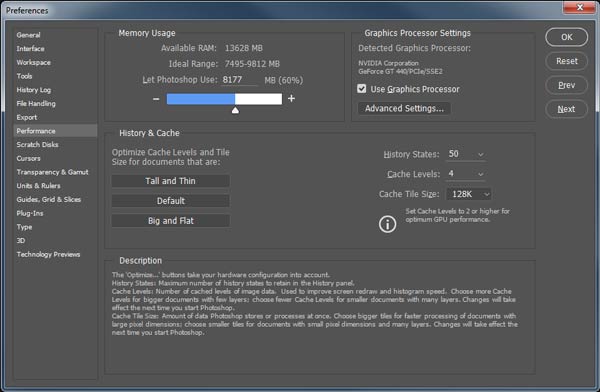
Task: Click the Default cache preset button
Action: [x=171, y=201]
